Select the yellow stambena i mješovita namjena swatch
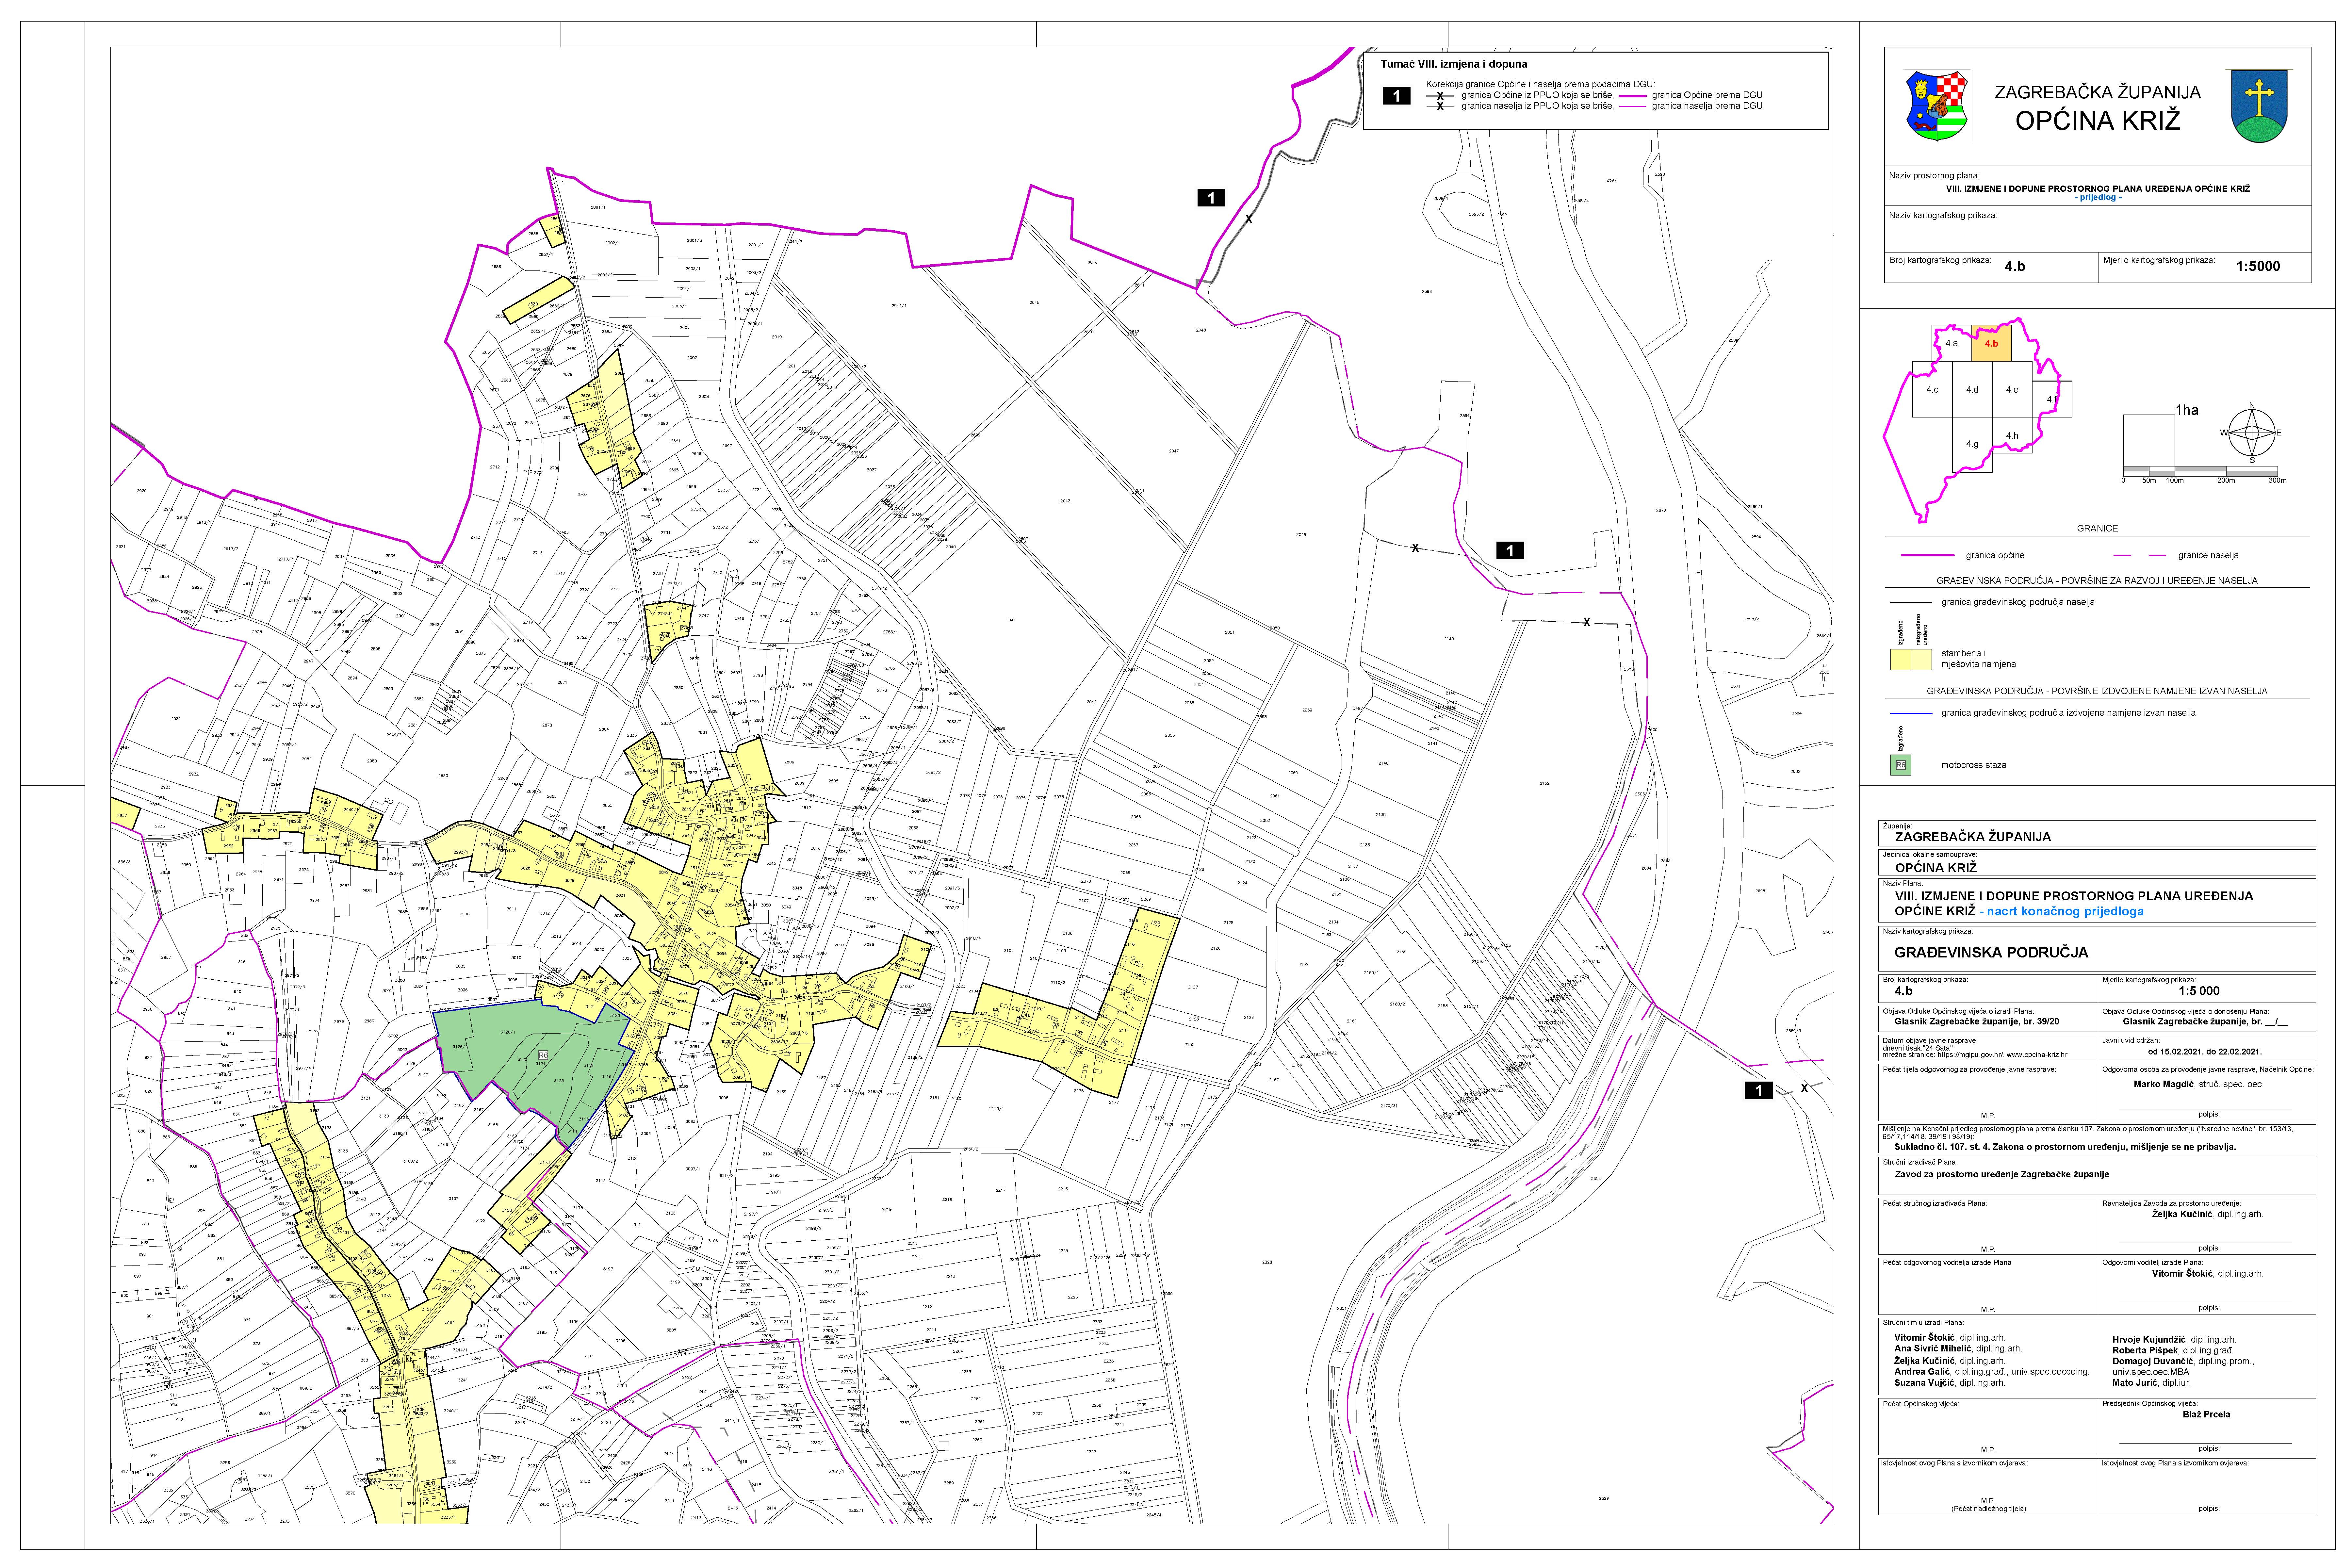This screenshot has width=2352, height=1568. (1911, 660)
